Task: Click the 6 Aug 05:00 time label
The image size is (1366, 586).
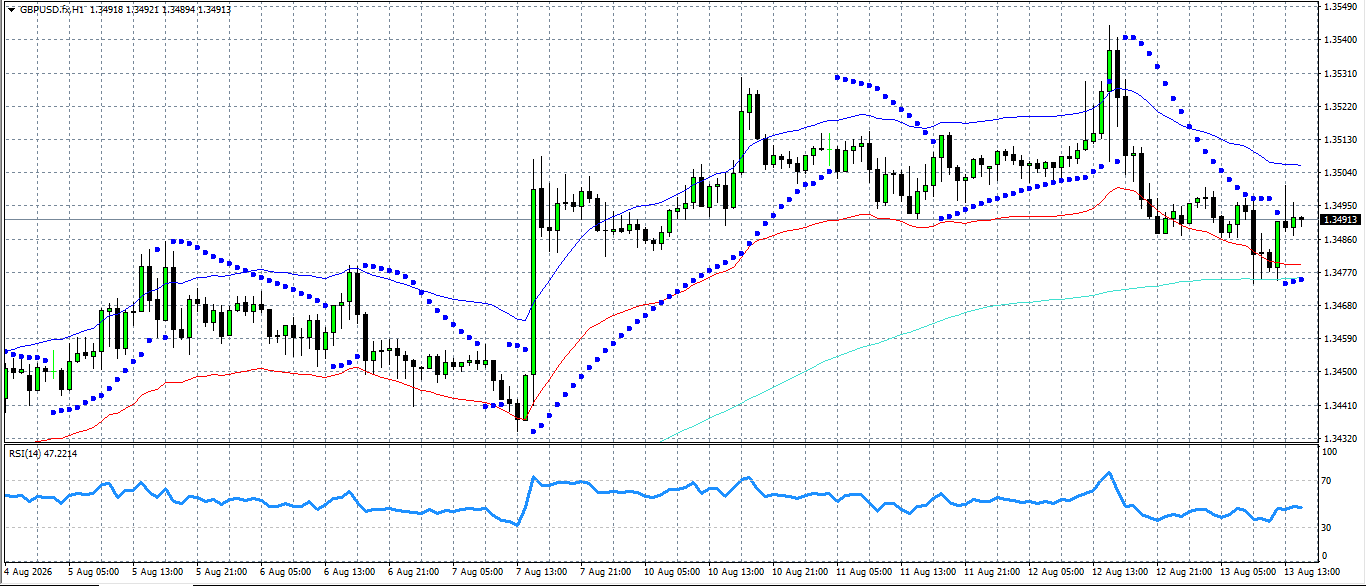Action: click(x=285, y=572)
